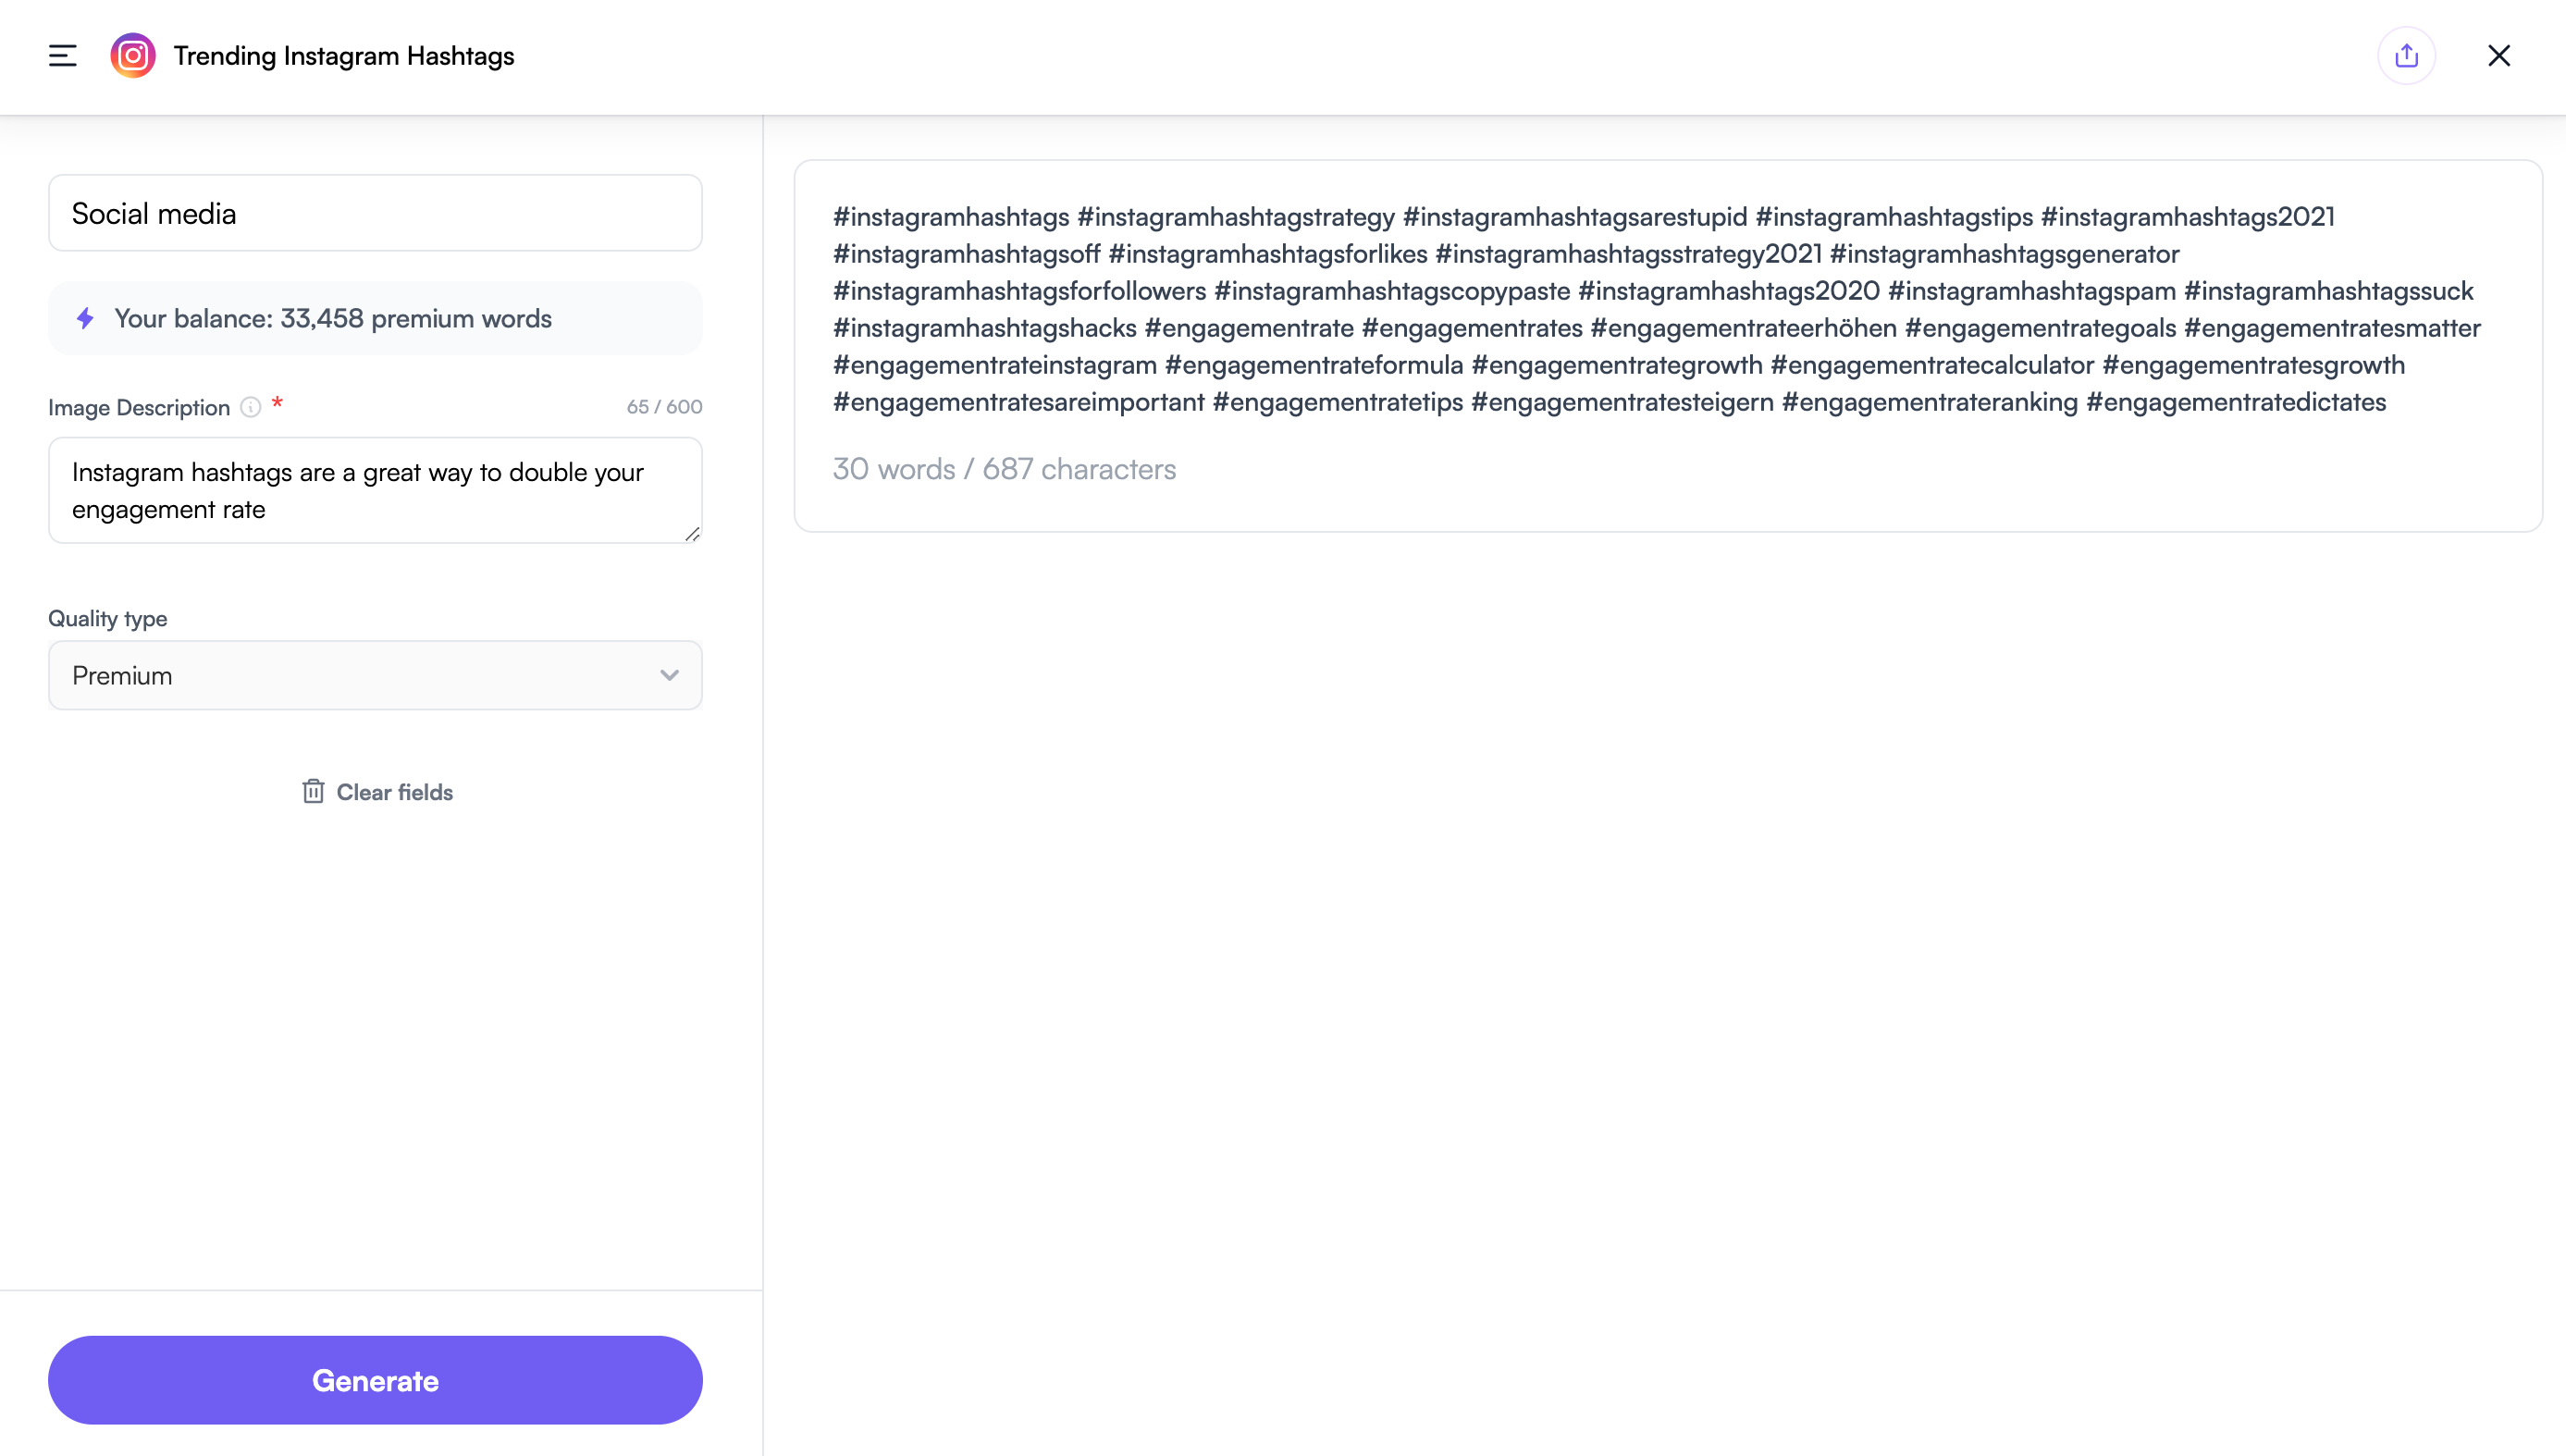Click the textarea resize handle
This screenshot has height=1456, width=2566.
click(692, 534)
